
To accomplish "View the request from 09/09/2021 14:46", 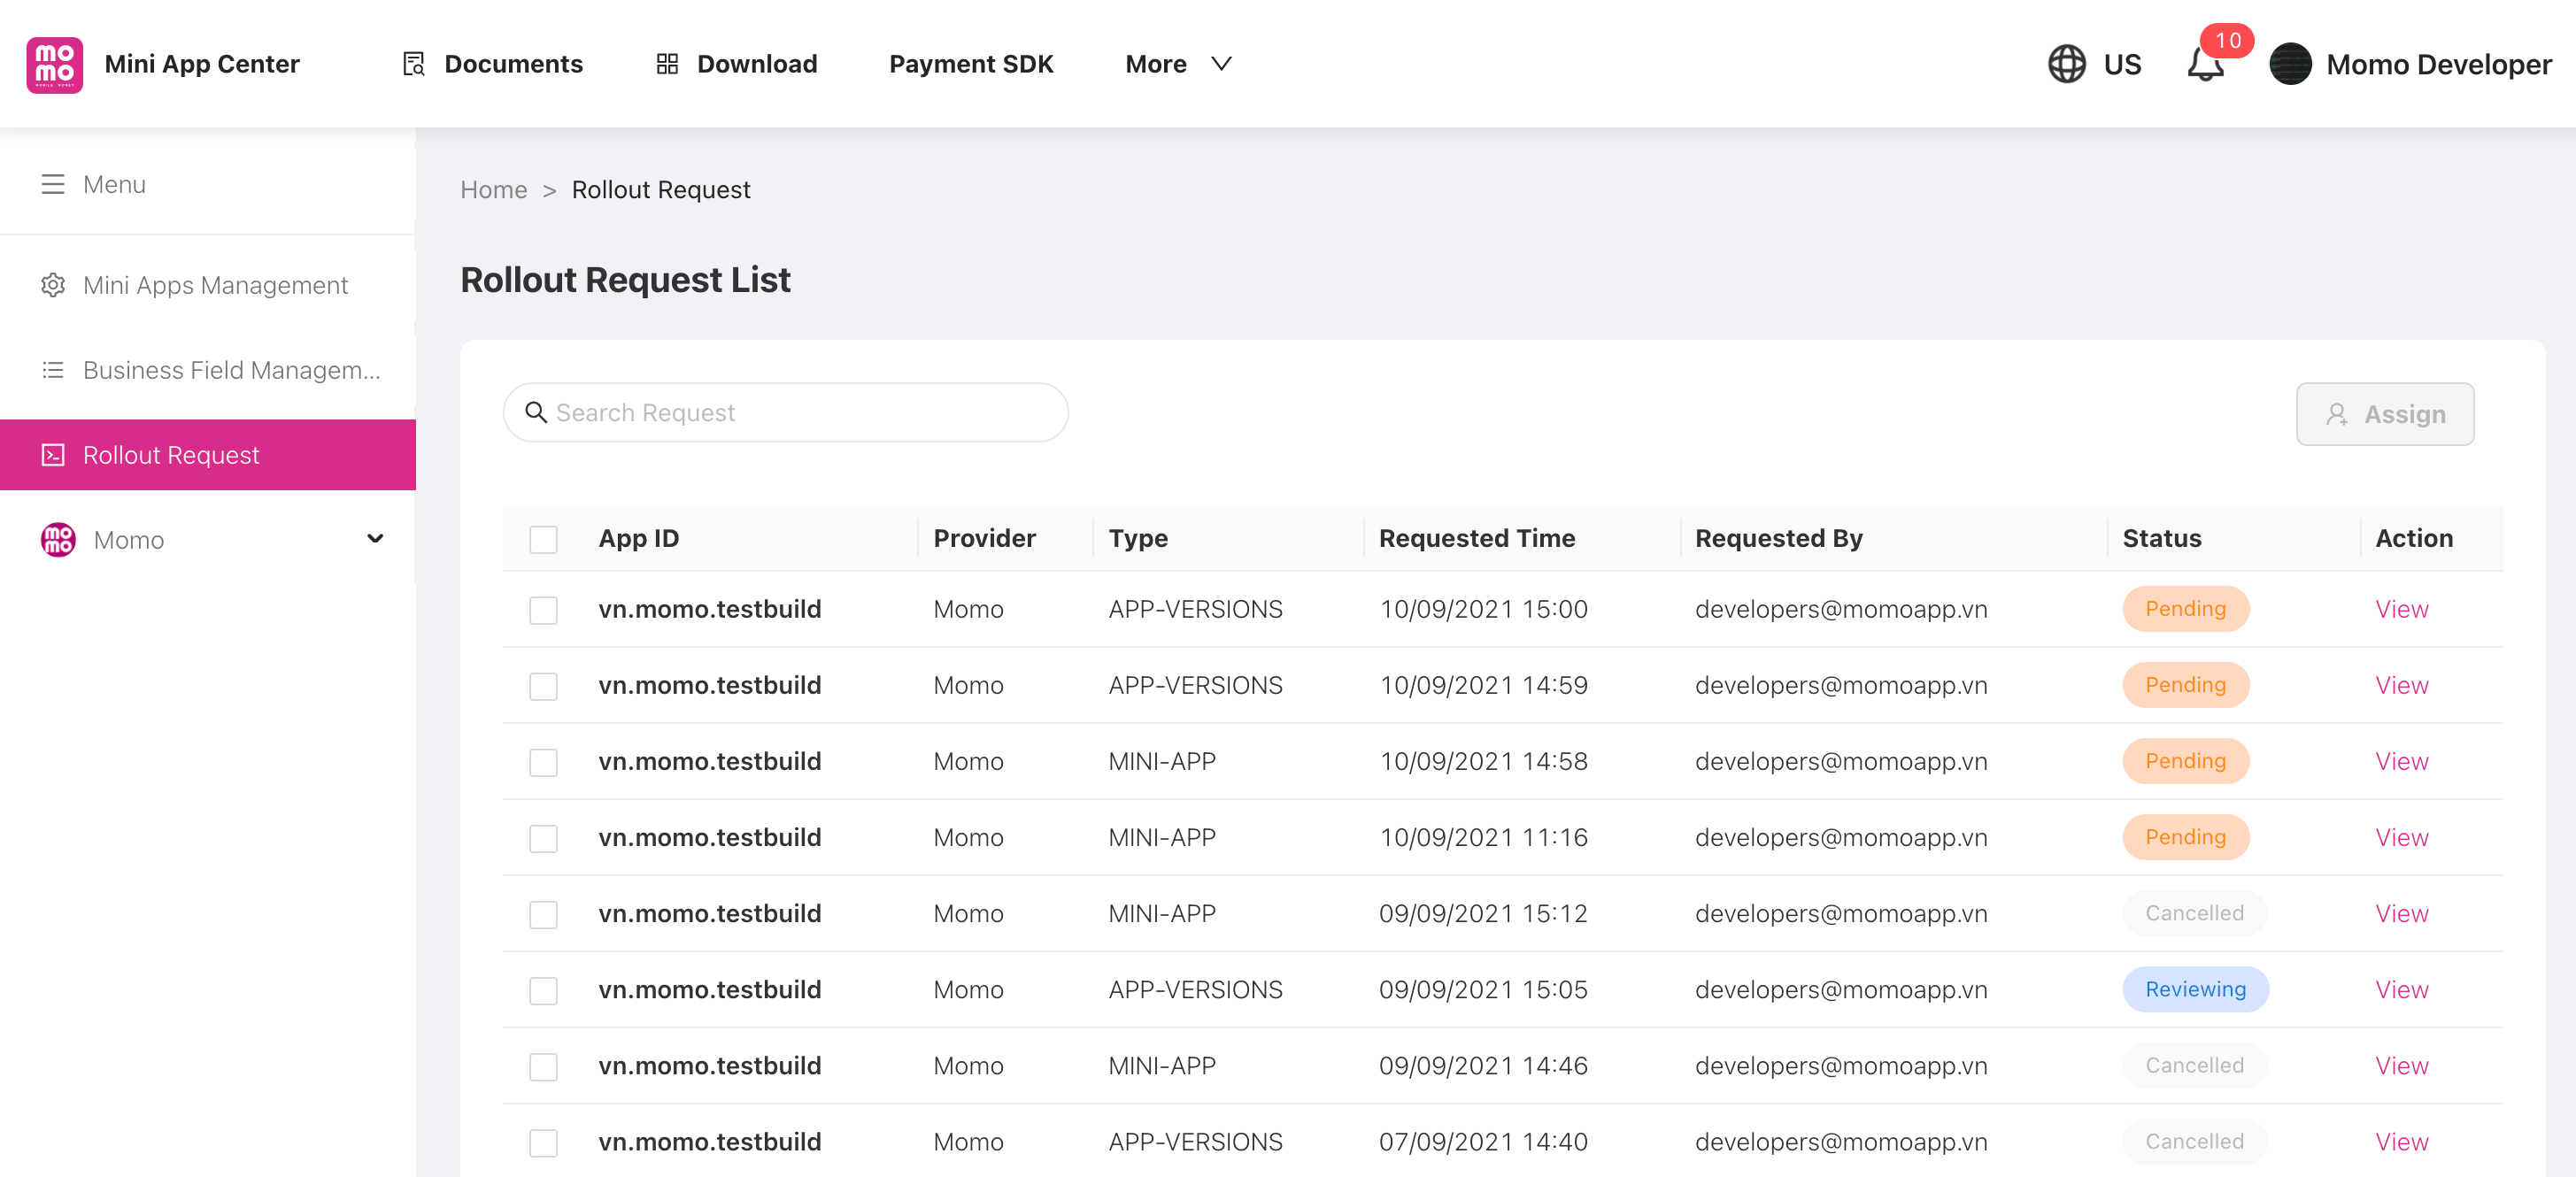I will coord(2401,1065).
